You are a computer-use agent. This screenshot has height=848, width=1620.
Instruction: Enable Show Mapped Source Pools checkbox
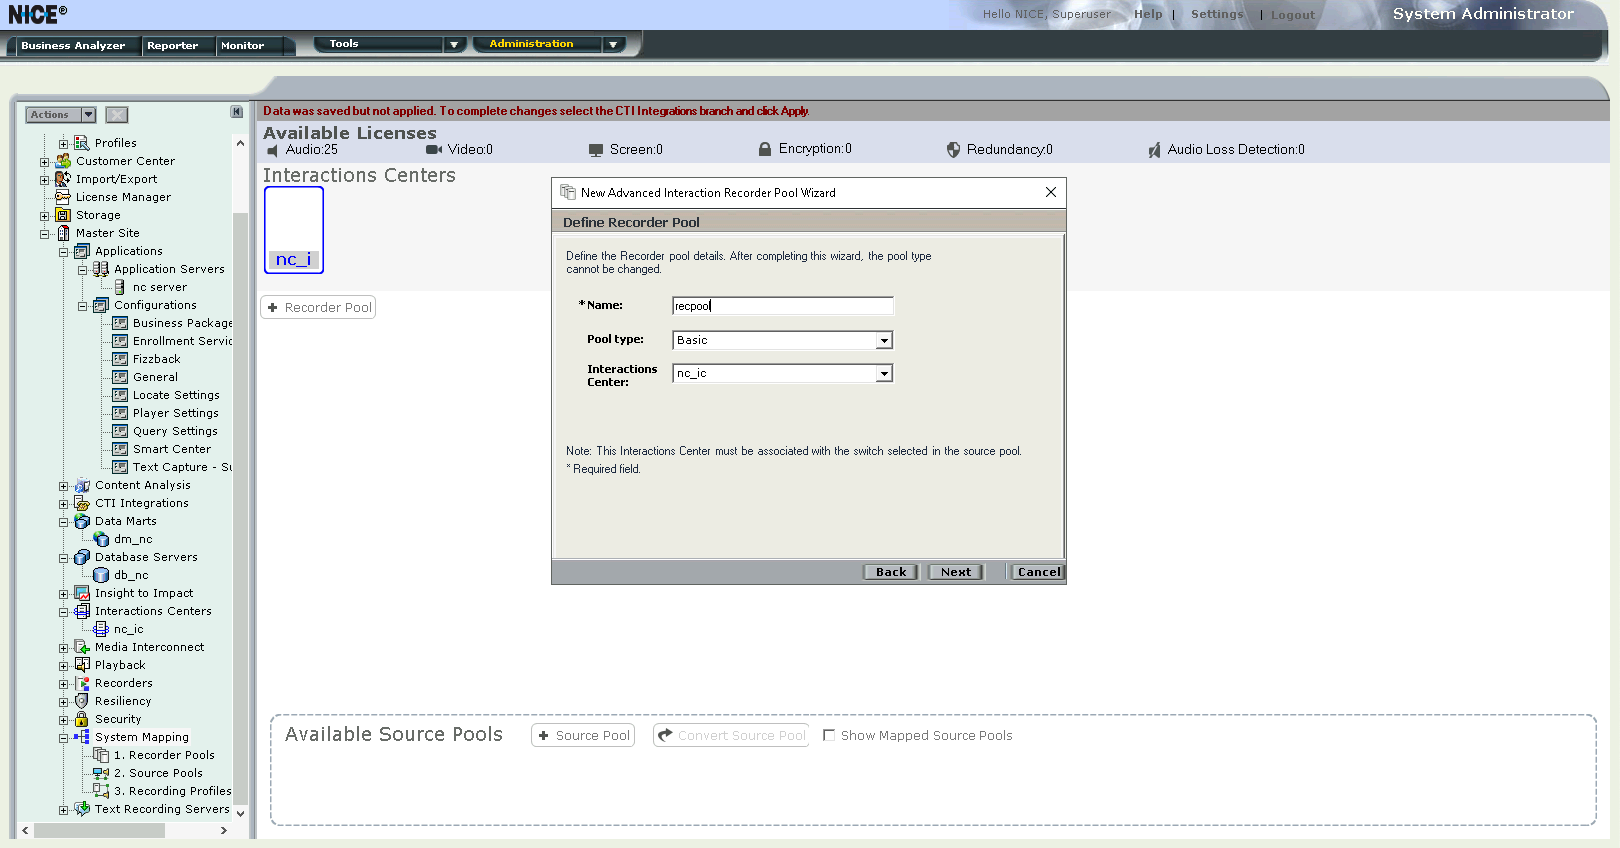[829, 735]
